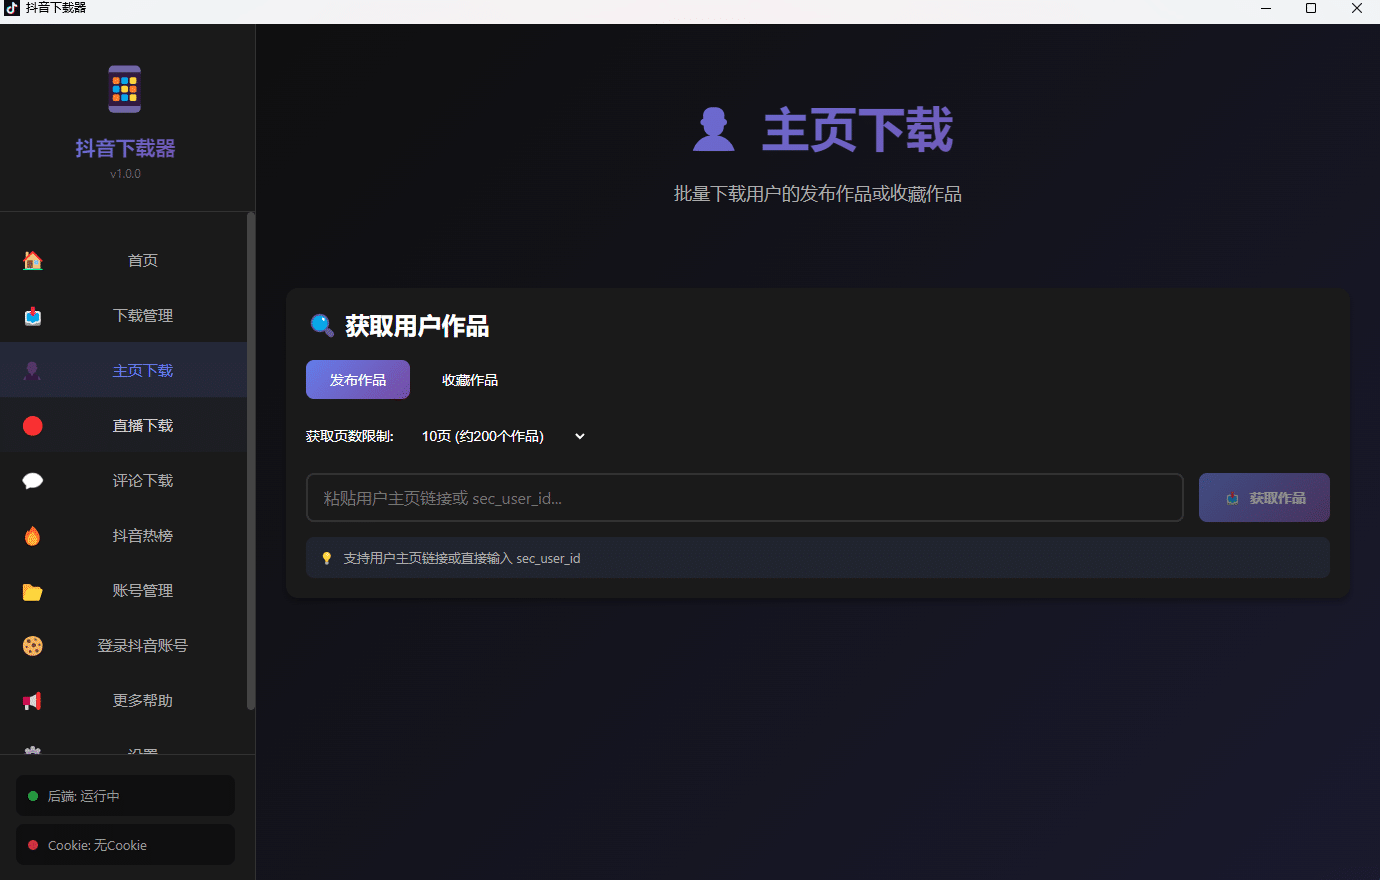Click the app logo above 抖音下载器

click(124, 88)
